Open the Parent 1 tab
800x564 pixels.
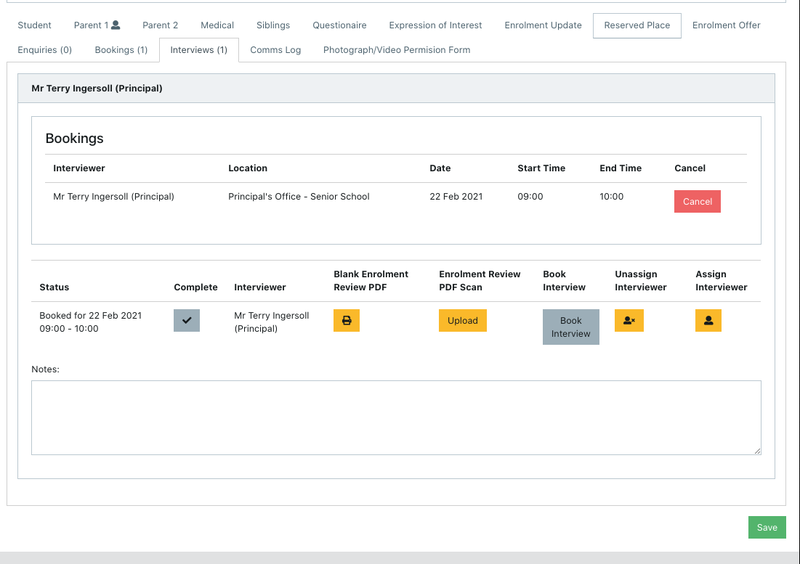(x=97, y=25)
